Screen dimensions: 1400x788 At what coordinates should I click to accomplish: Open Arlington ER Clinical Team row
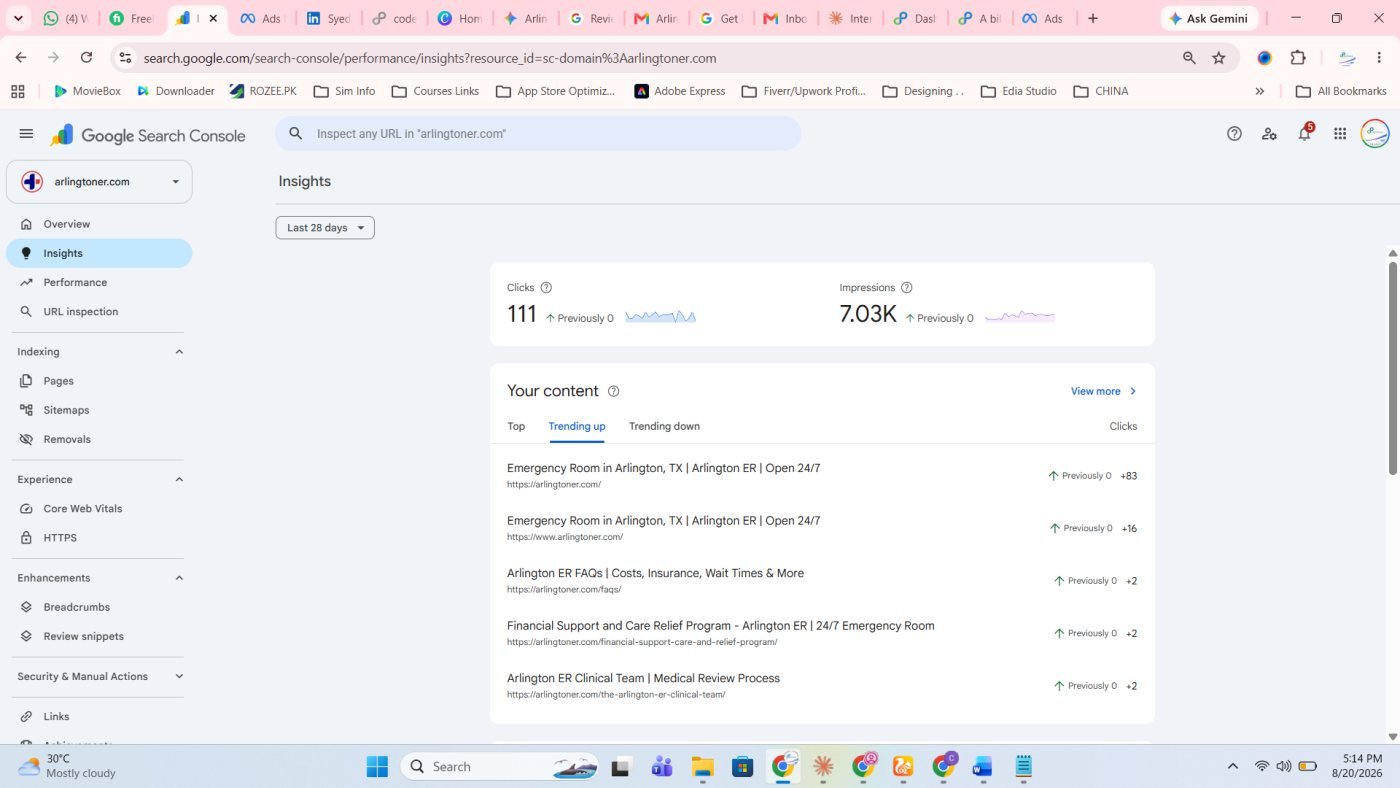click(822, 686)
